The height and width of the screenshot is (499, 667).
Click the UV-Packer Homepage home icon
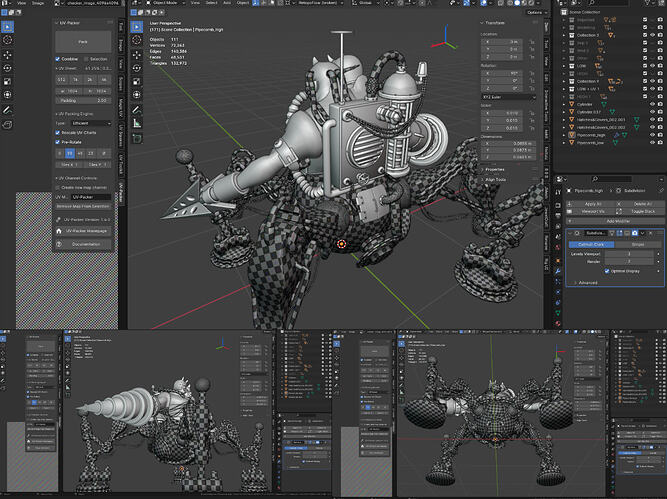59,231
